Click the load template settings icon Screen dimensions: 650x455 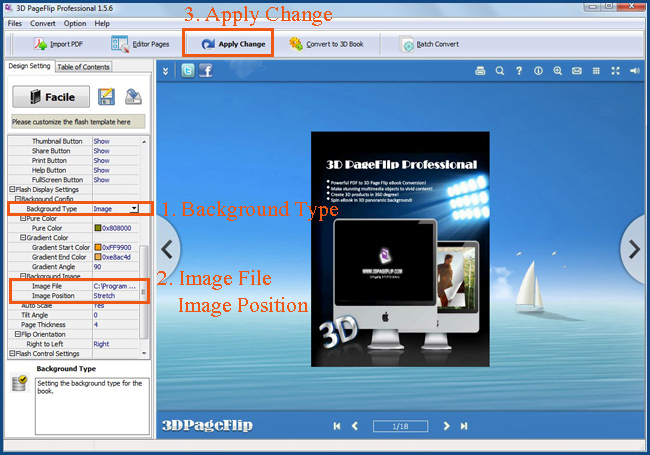[x=133, y=97]
